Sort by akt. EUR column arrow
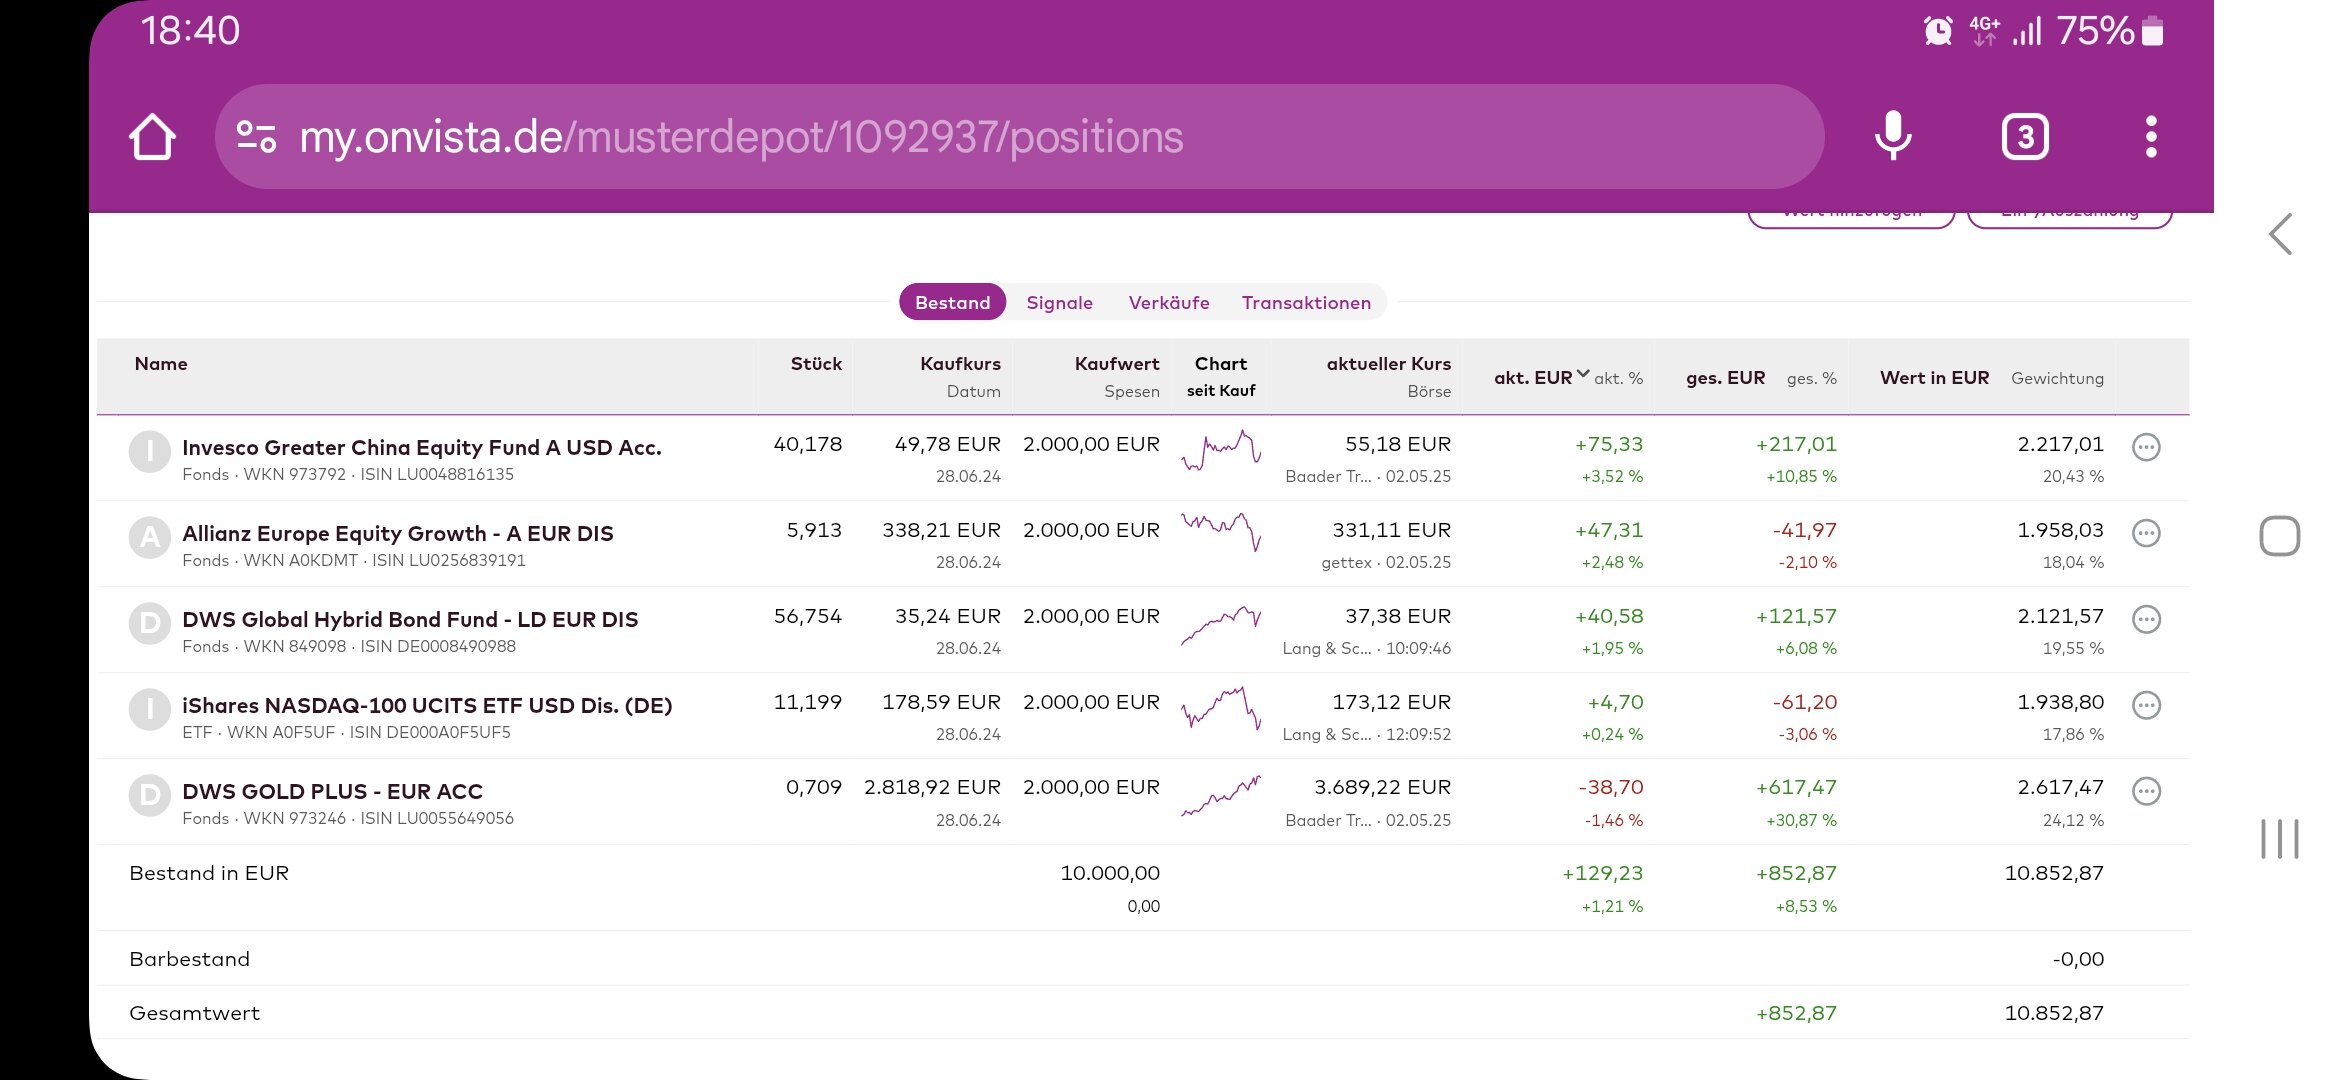Viewport: 2340px width, 1080px height. (x=1583, y=375)
